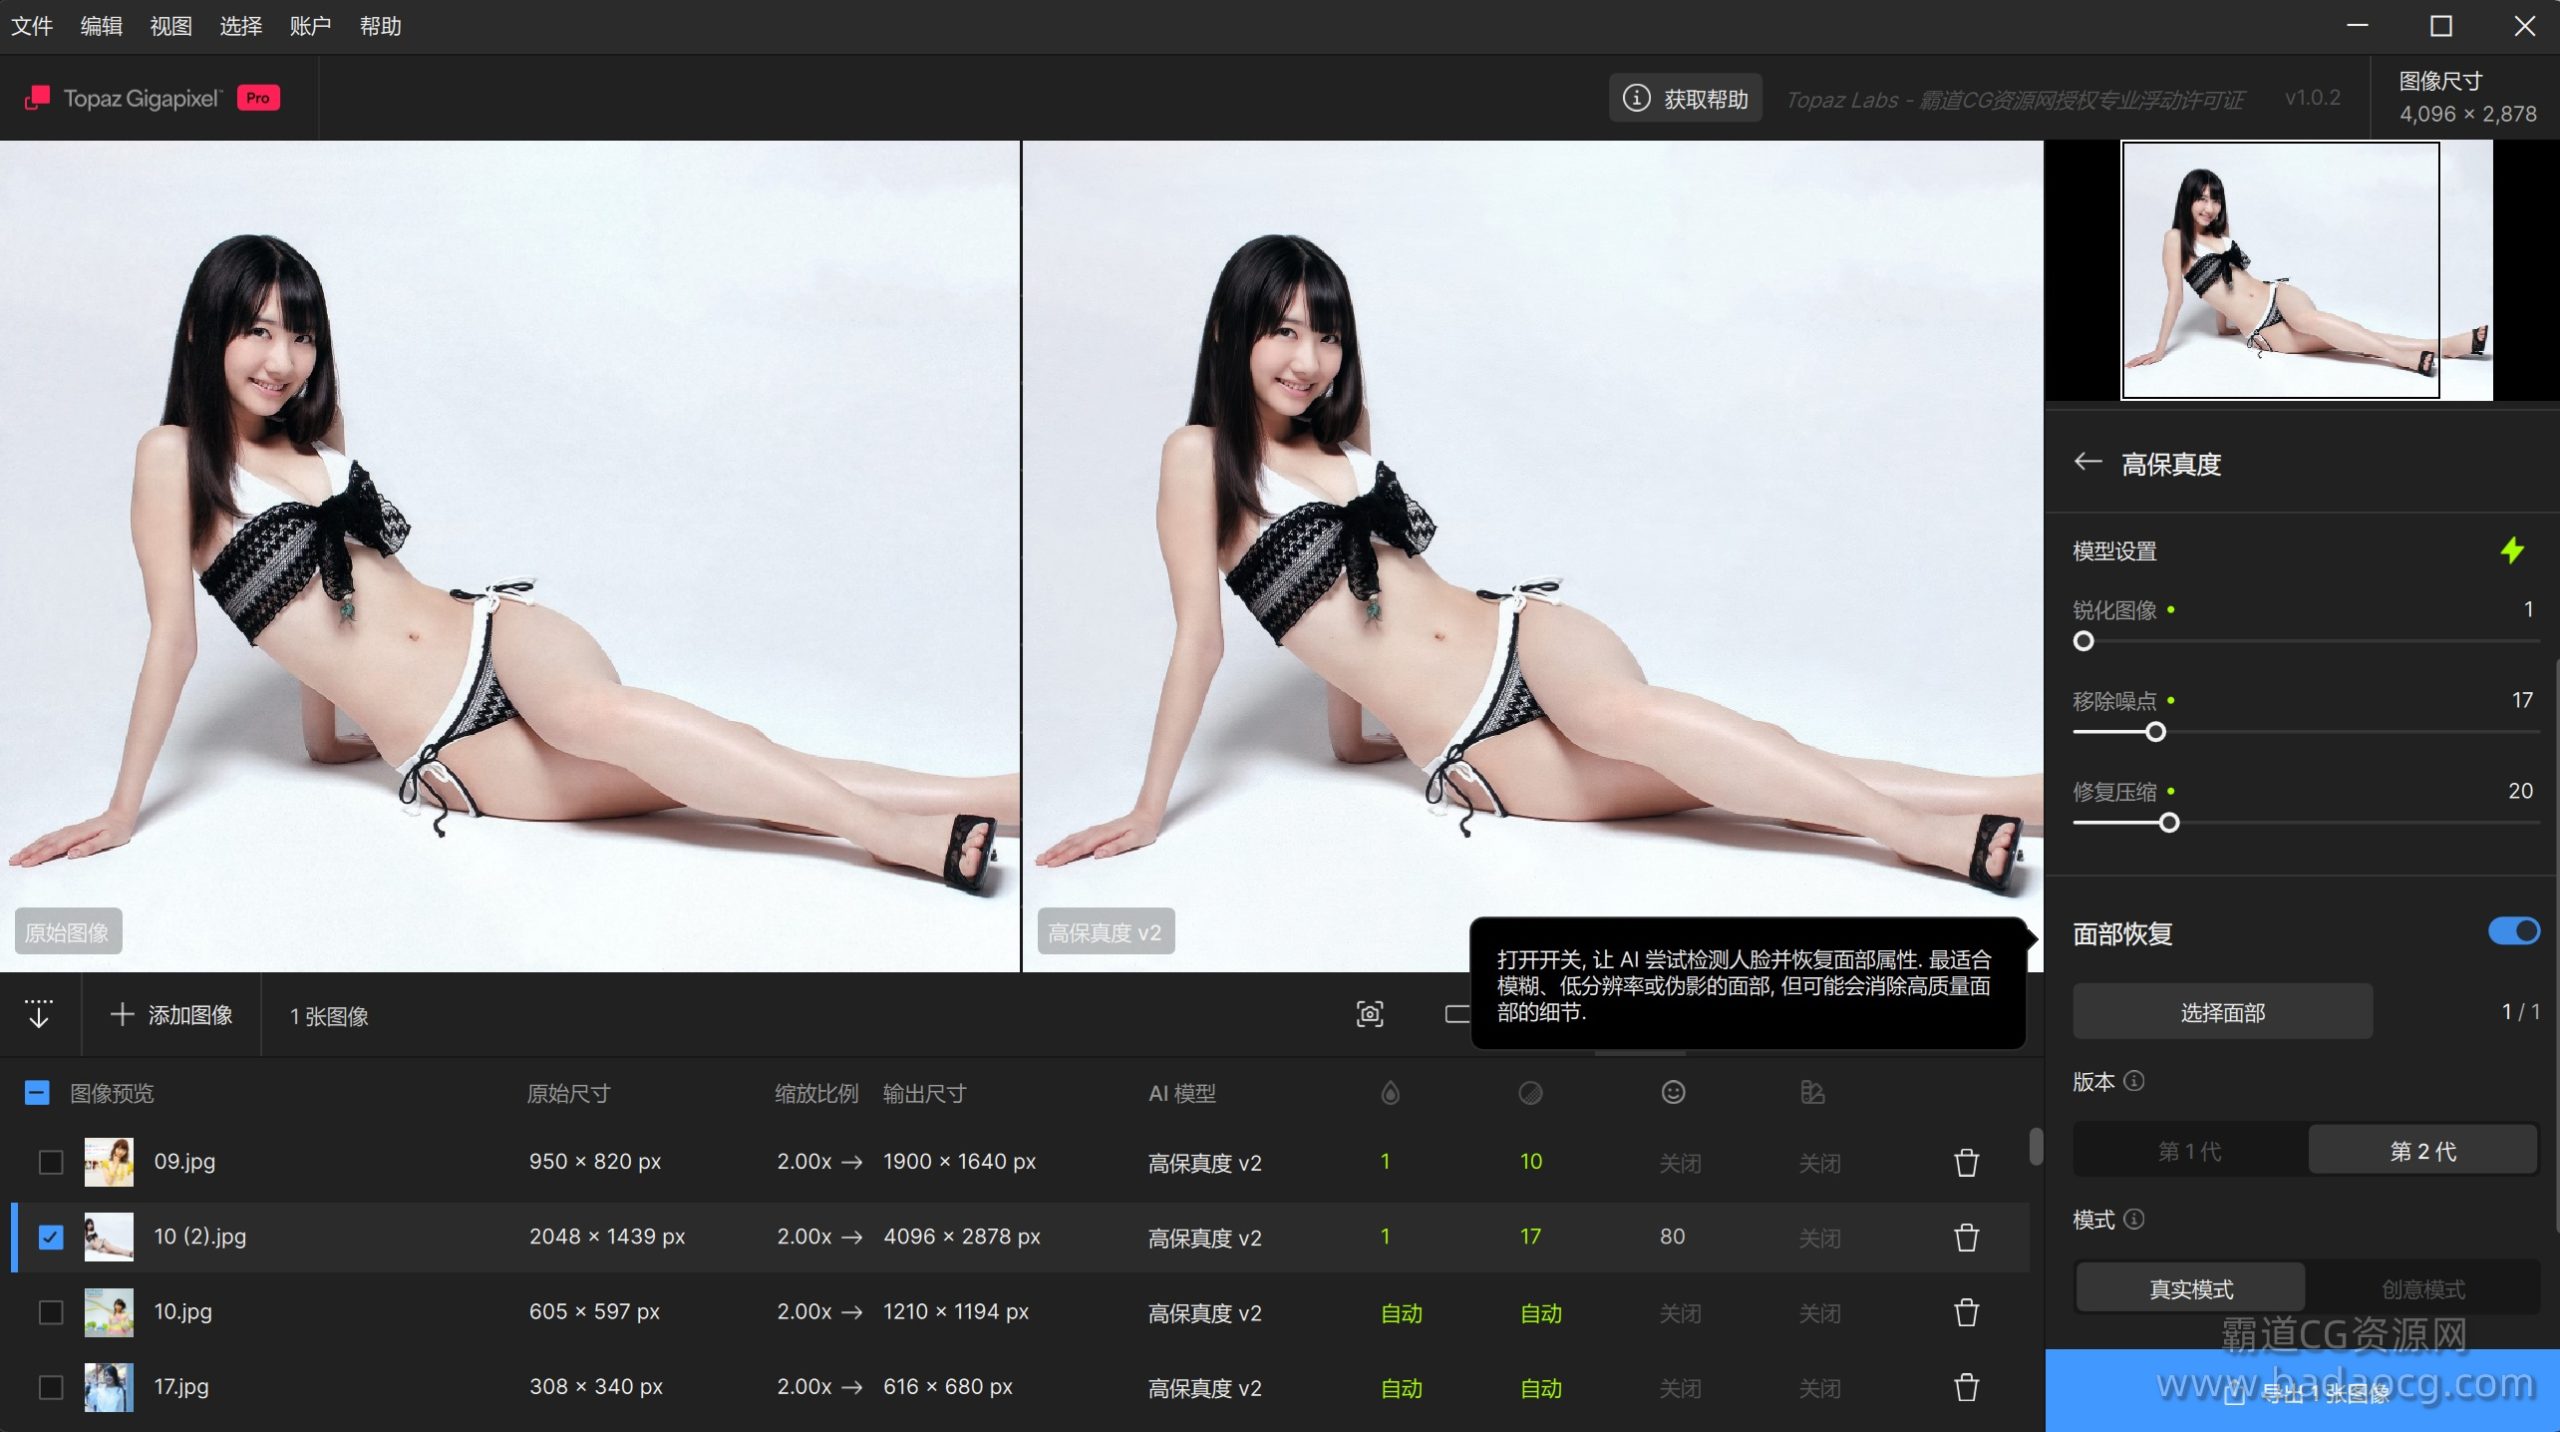Click the collapse file list down-arrow icon
Screen dimensions: 2560x1432
coord(39,1014)
